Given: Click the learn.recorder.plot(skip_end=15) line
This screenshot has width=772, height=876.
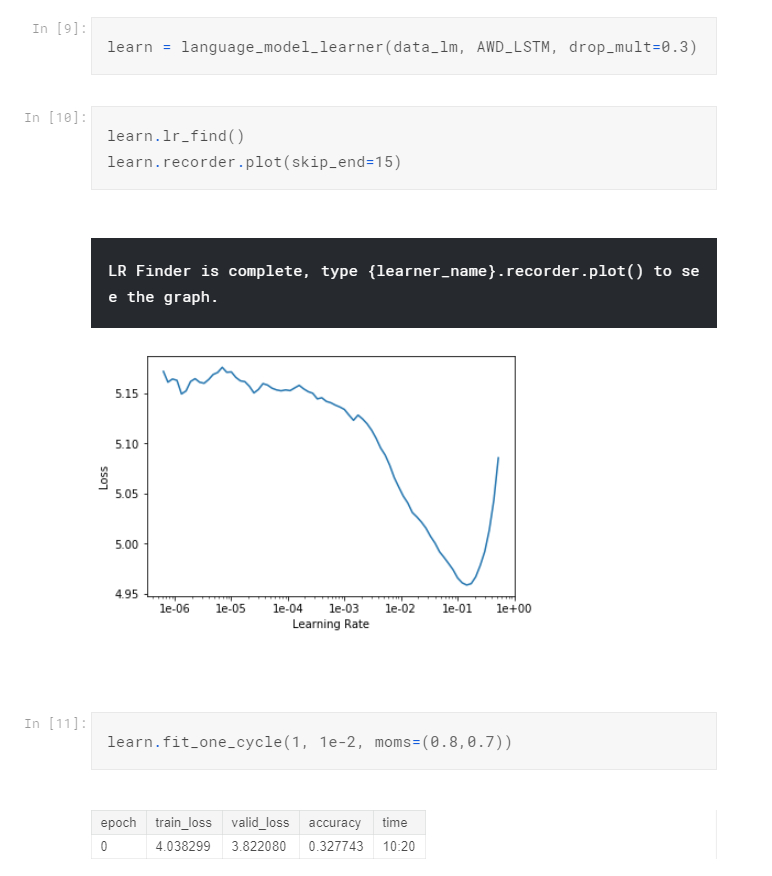Looking at the screenshot, I should (x=254, y=161).
